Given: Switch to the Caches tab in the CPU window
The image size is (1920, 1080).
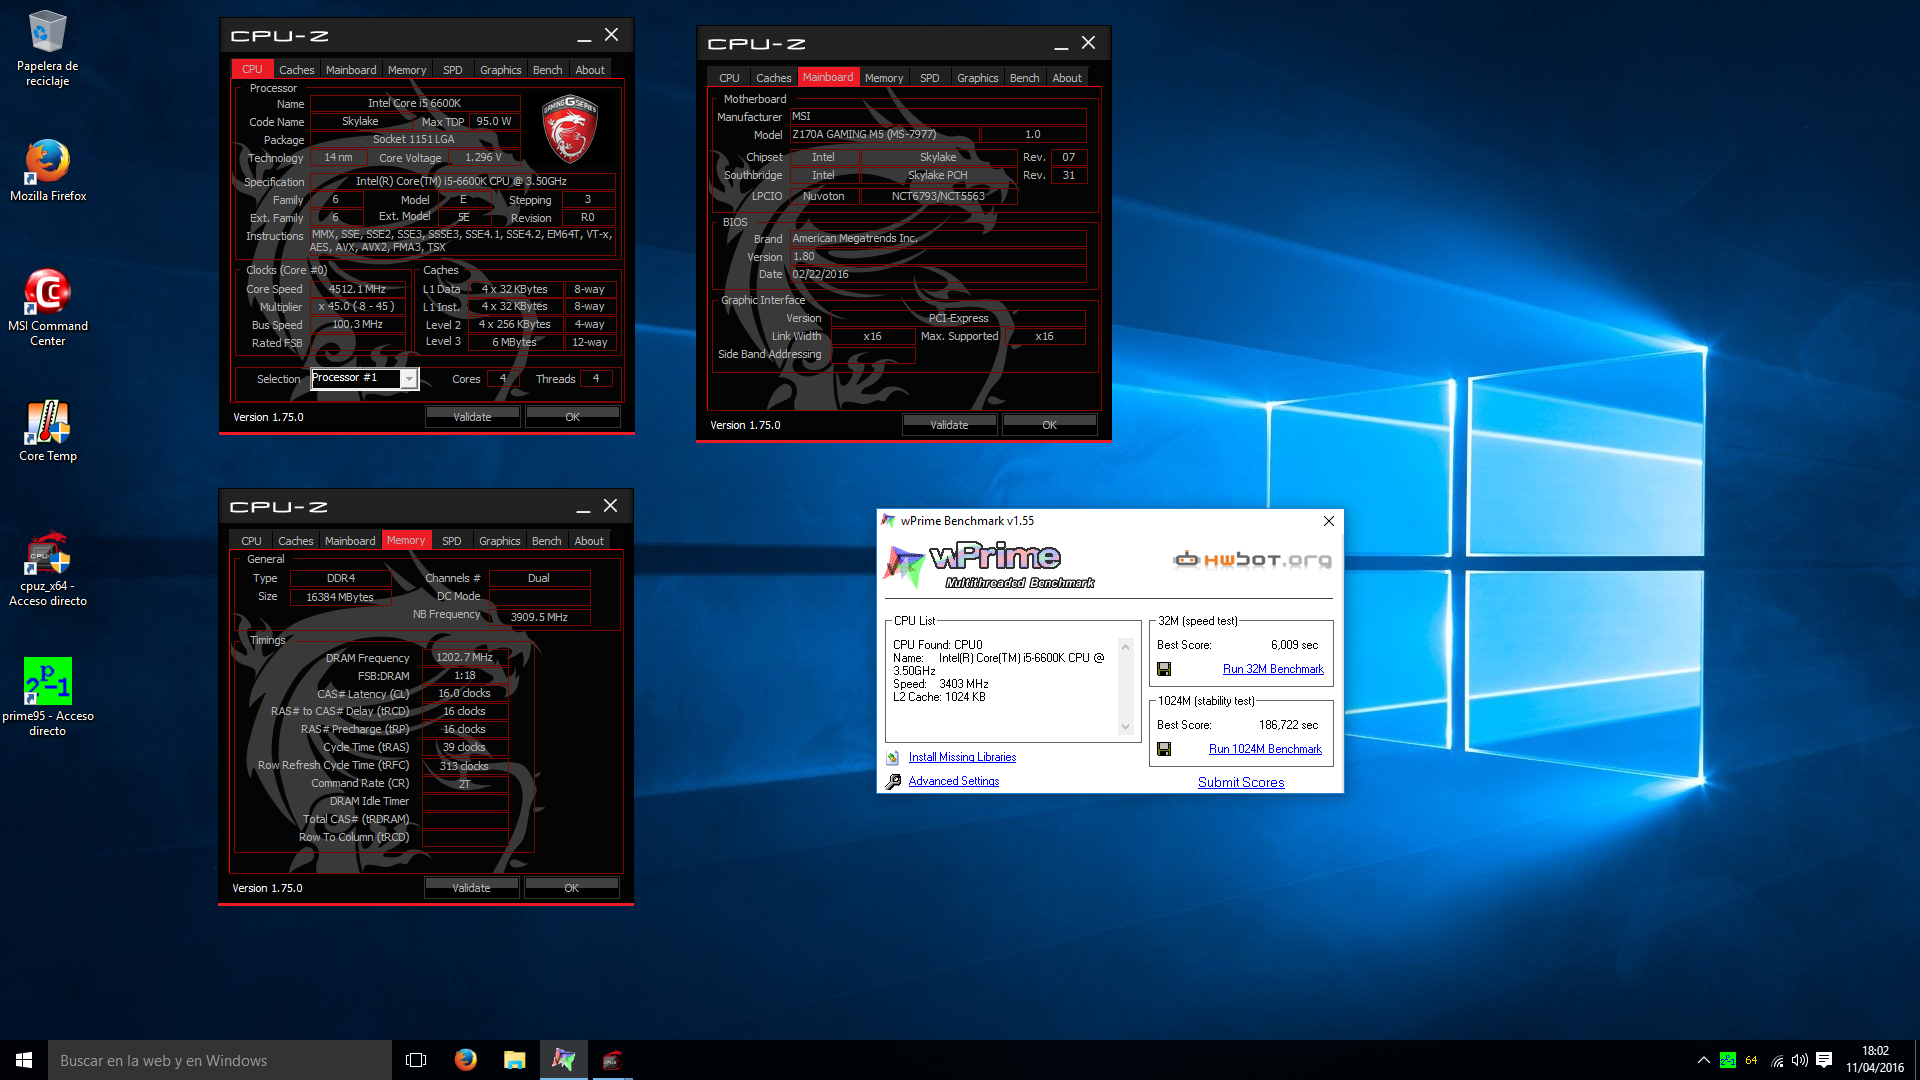Looking at the screenshot, I should [x=296, y=70].
